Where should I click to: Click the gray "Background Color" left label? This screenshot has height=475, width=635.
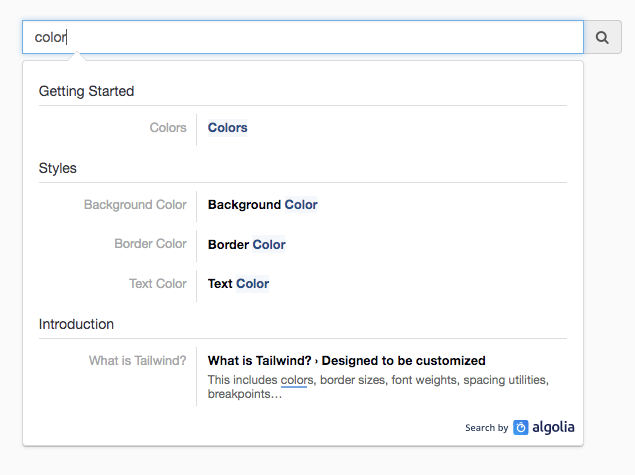pyautogui.click(x=135, y=205)
